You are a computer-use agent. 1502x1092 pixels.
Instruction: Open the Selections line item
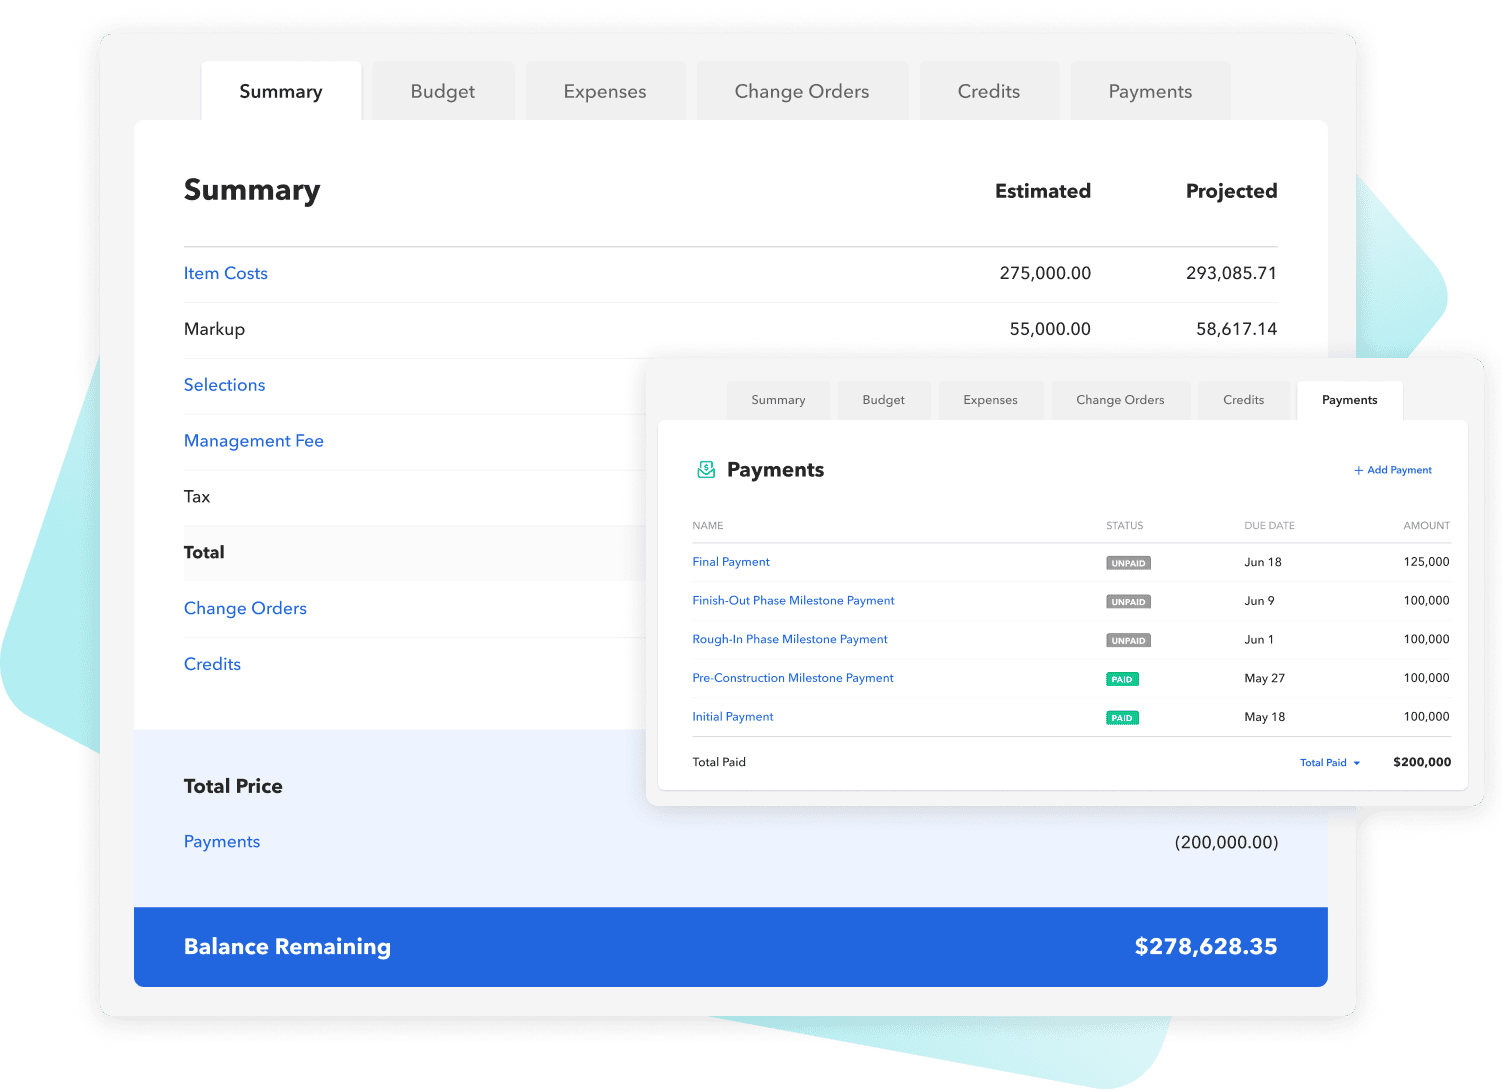click(x=224, y=385)
